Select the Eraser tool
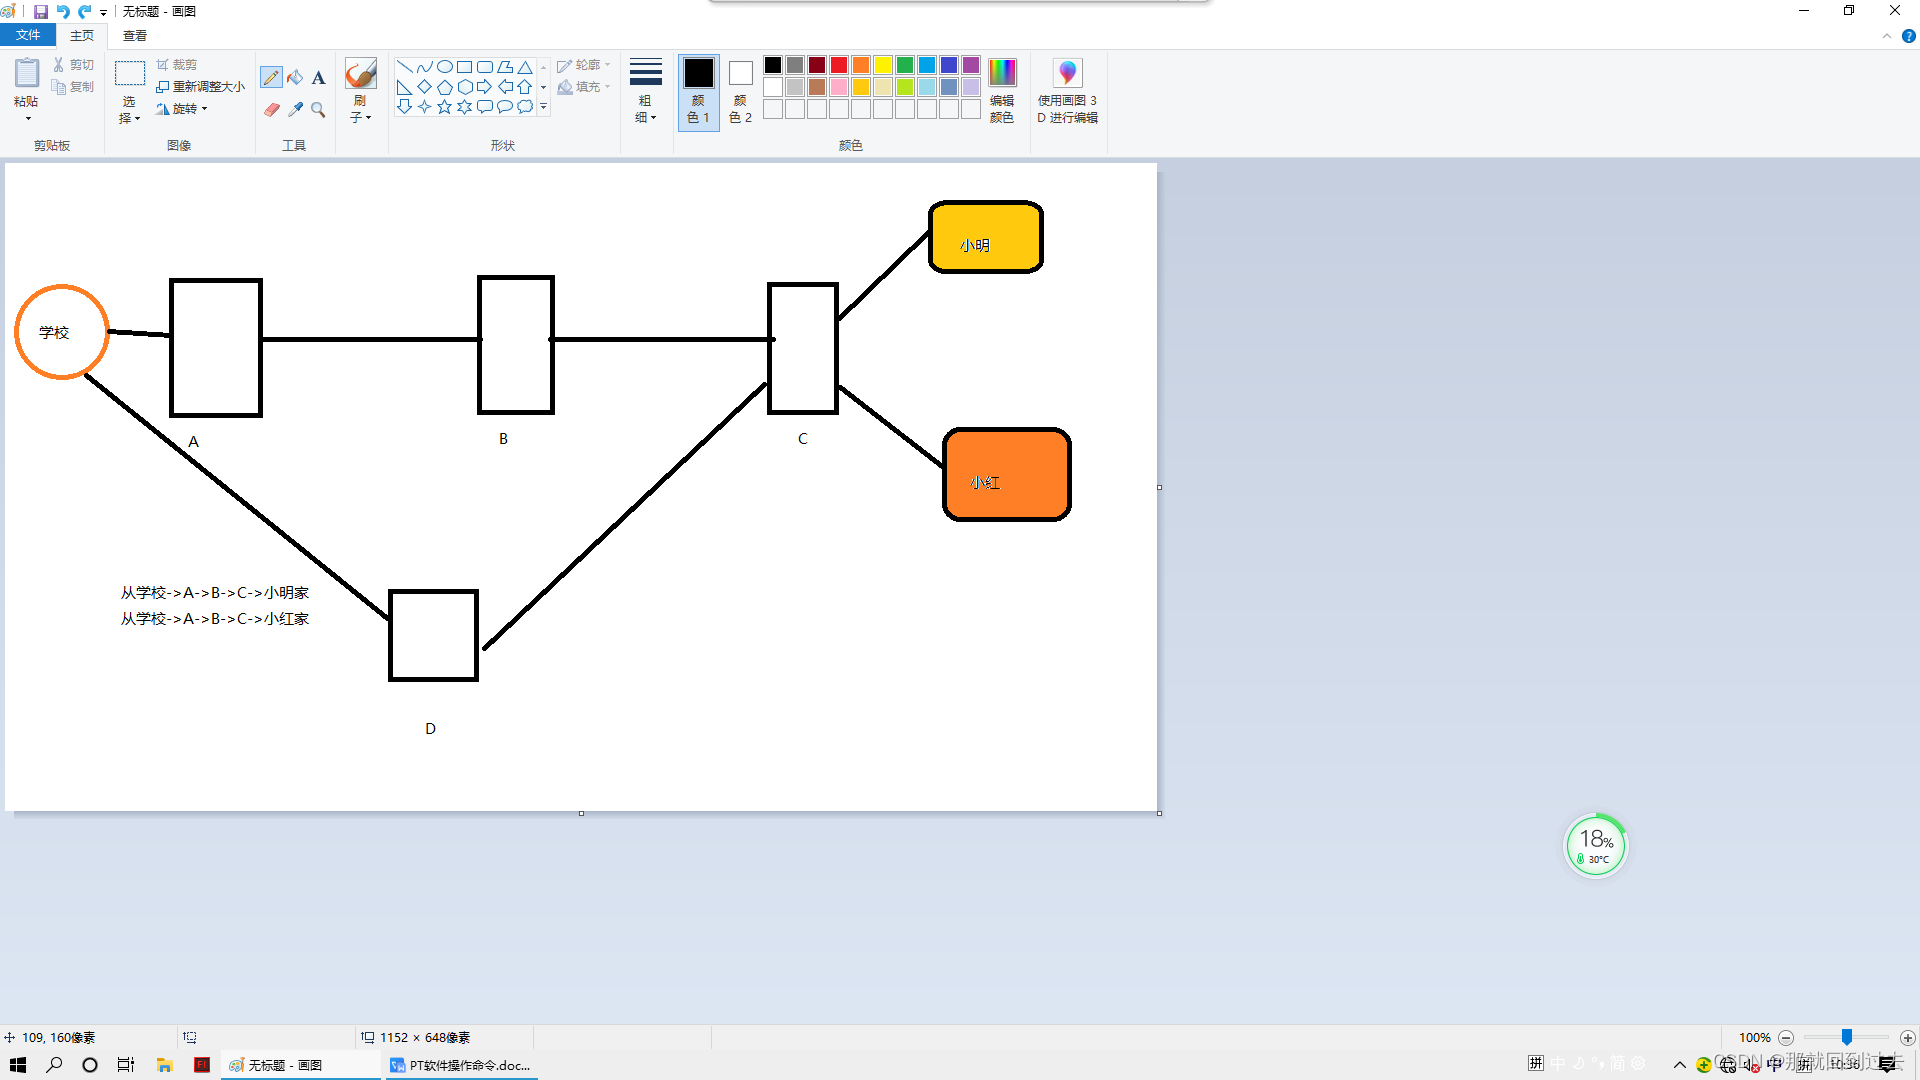Image resolution: width=1920 pixels, height=1080 pixels. click(271, 110)
